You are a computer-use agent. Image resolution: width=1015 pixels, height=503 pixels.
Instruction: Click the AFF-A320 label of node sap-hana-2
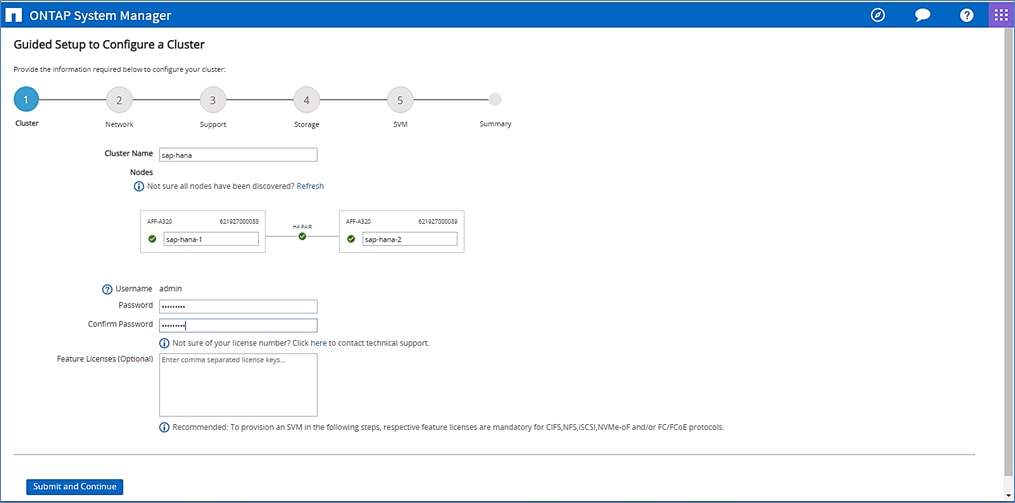pos(358,221)
